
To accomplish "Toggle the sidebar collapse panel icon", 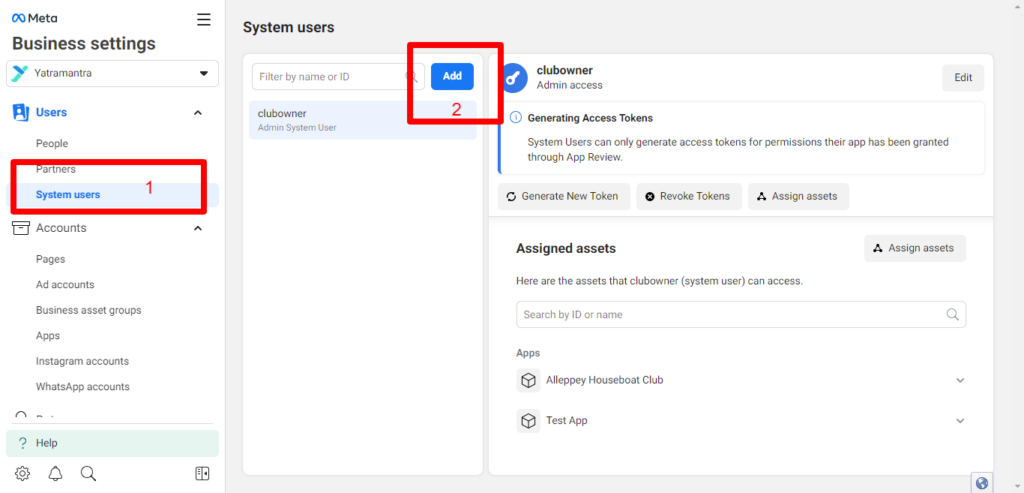I will point(202,473).
